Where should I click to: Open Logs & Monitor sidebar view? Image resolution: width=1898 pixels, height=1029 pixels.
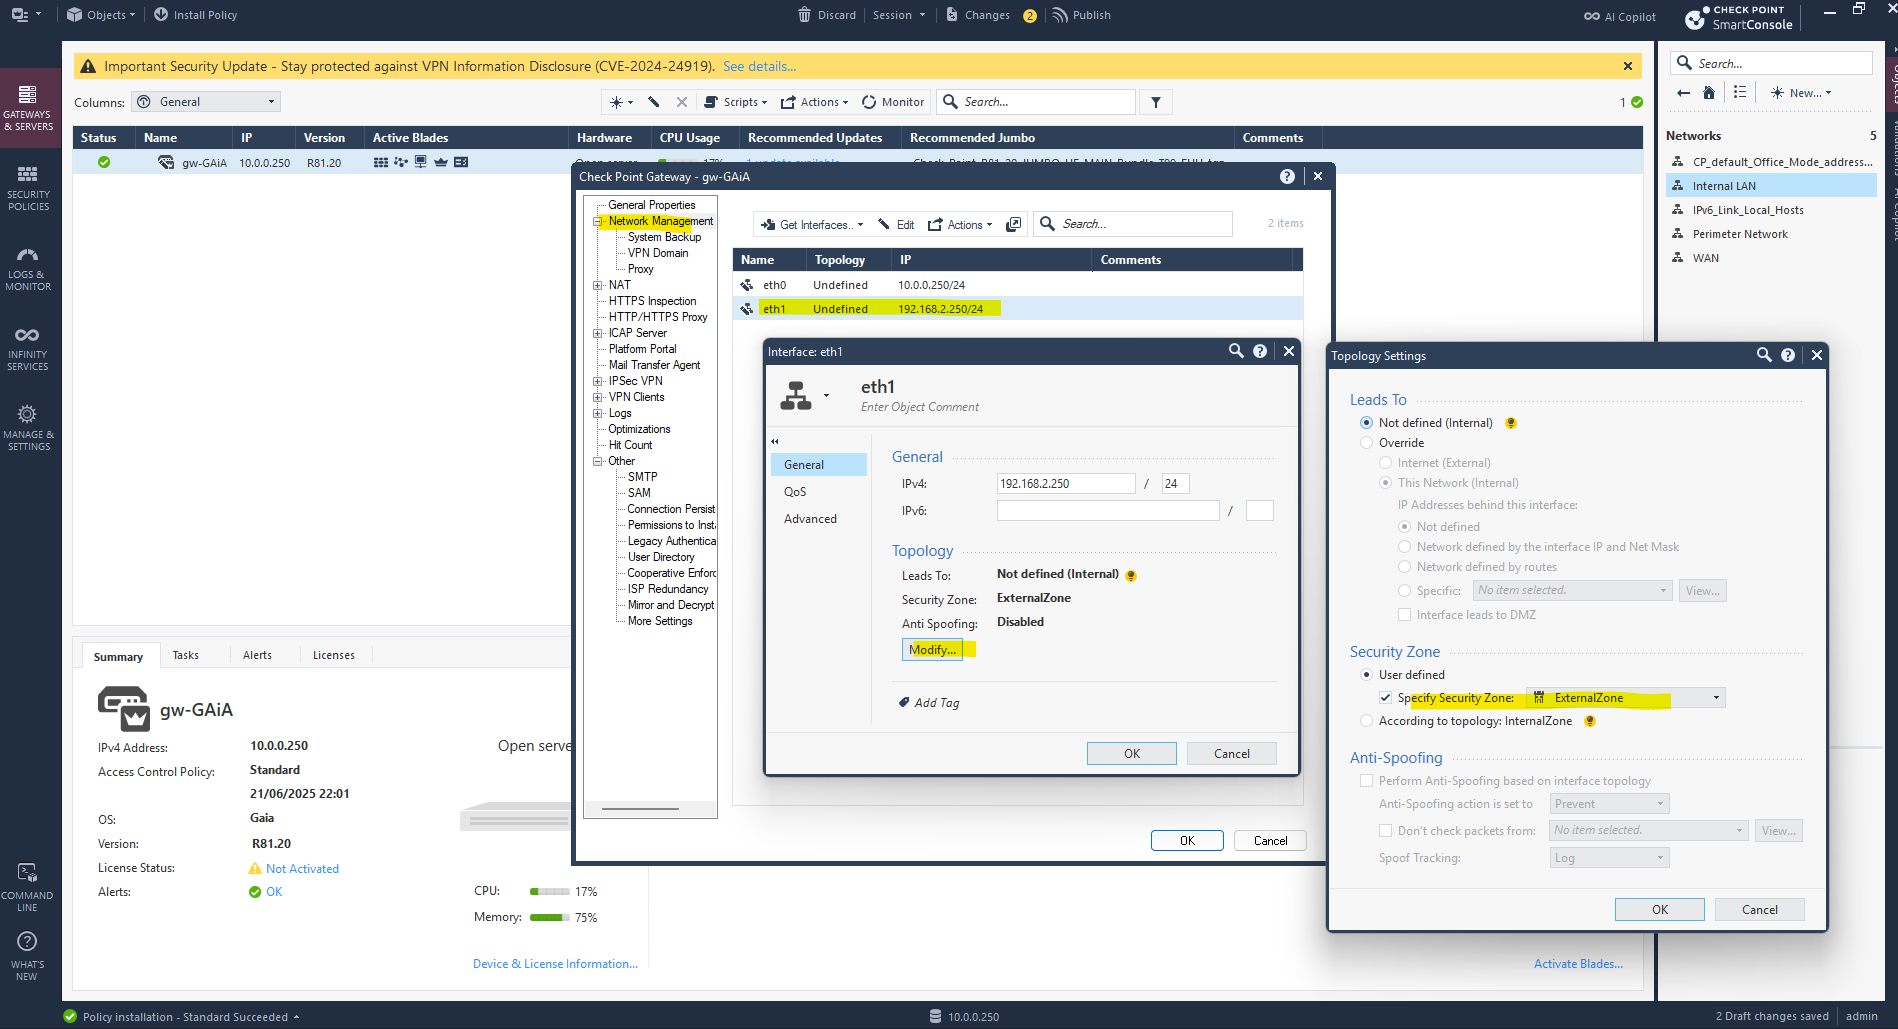(x=28, y=268)
